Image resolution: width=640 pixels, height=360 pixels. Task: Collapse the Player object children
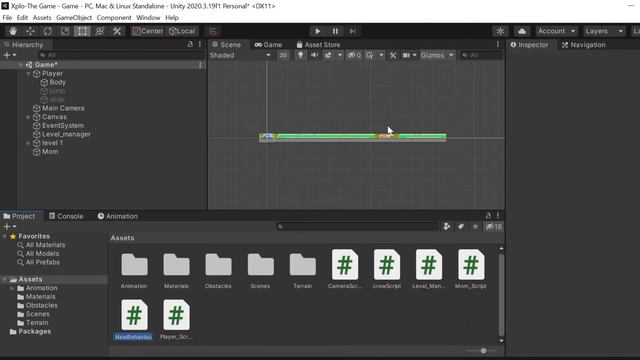tap(28, 73)
